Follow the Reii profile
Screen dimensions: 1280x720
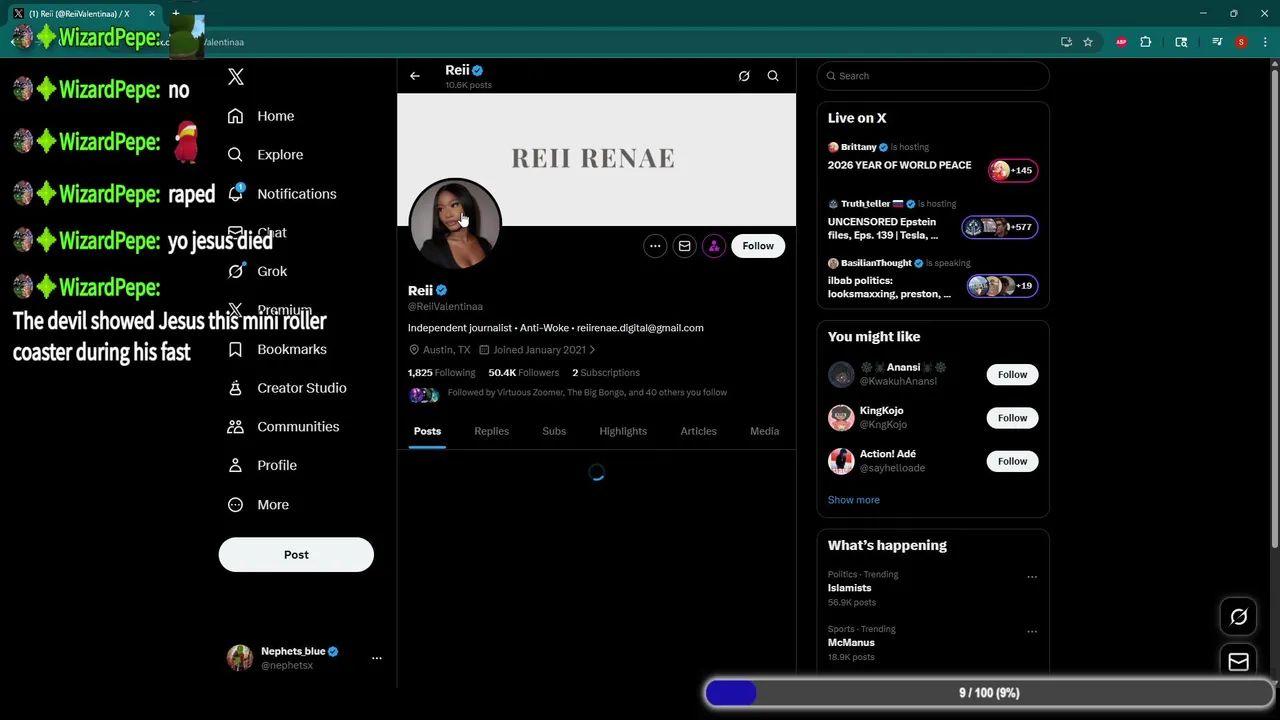(x=758, y=246)
